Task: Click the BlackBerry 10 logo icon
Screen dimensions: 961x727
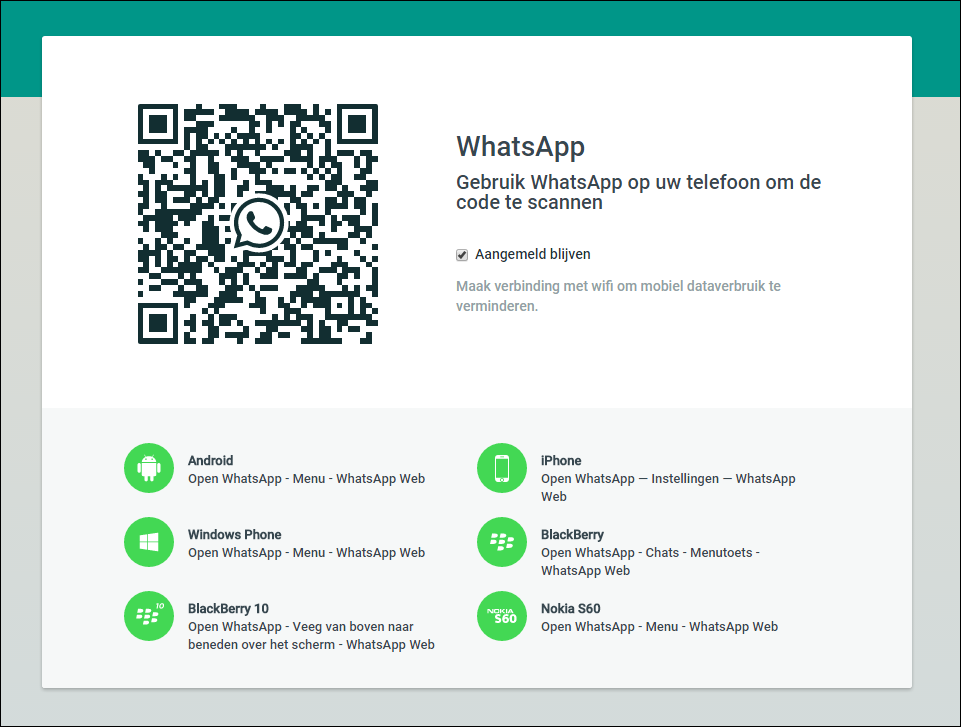Action: click(x=149, y=616)
